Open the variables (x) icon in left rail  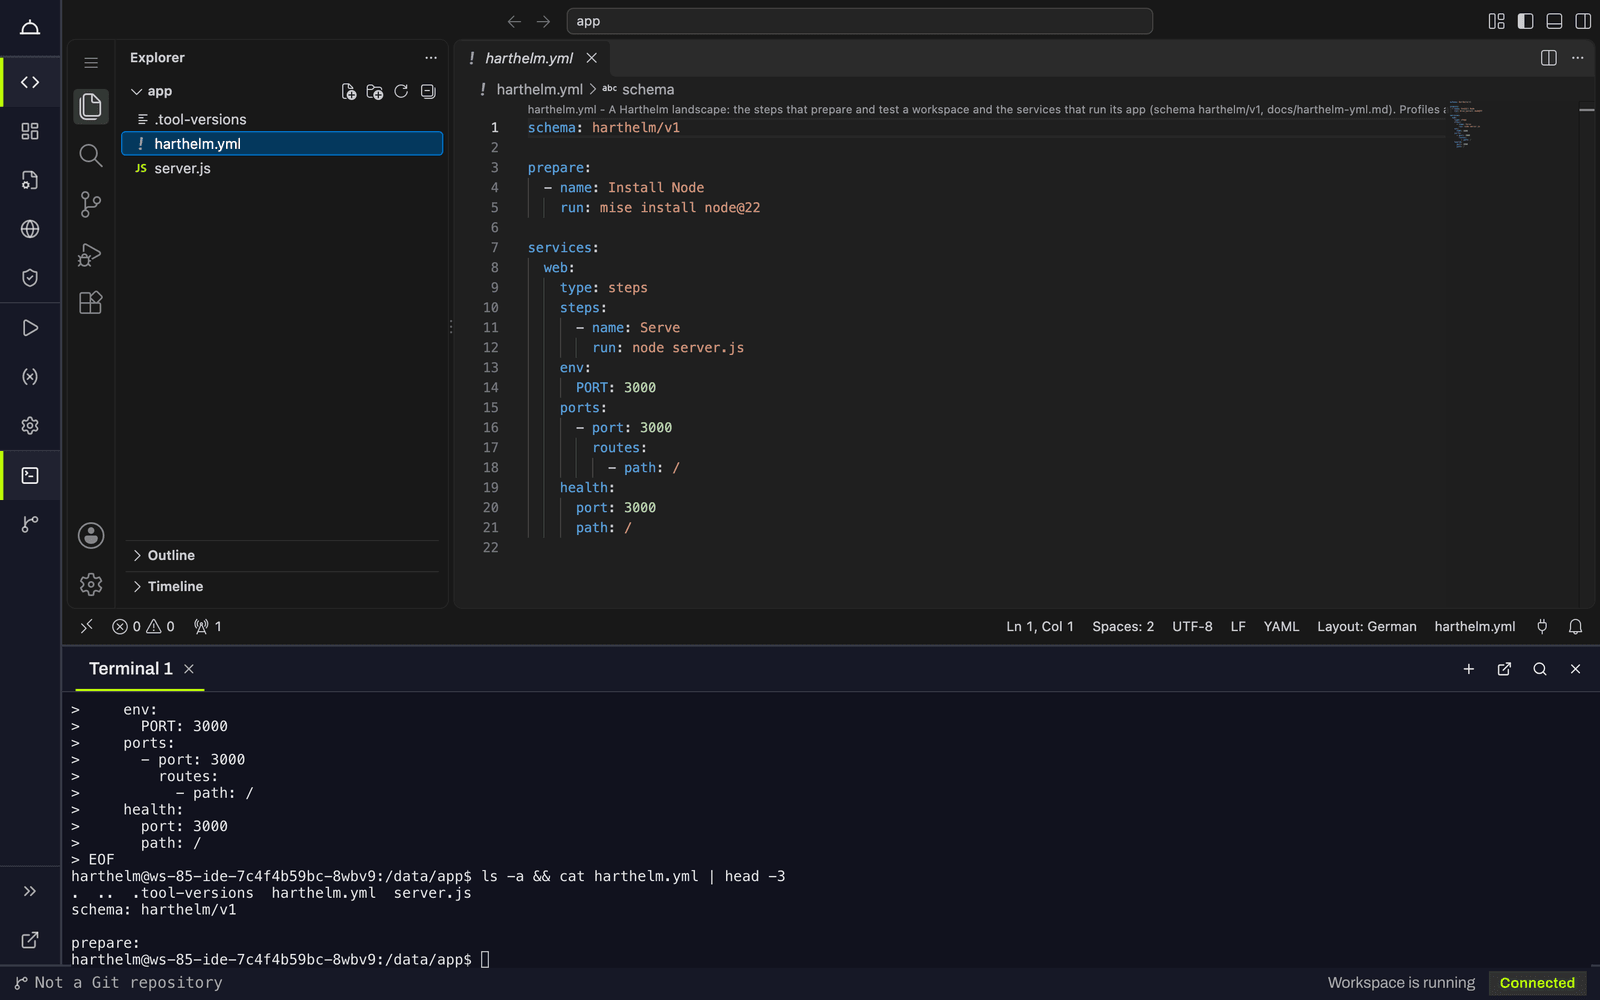tap(30, 377)
